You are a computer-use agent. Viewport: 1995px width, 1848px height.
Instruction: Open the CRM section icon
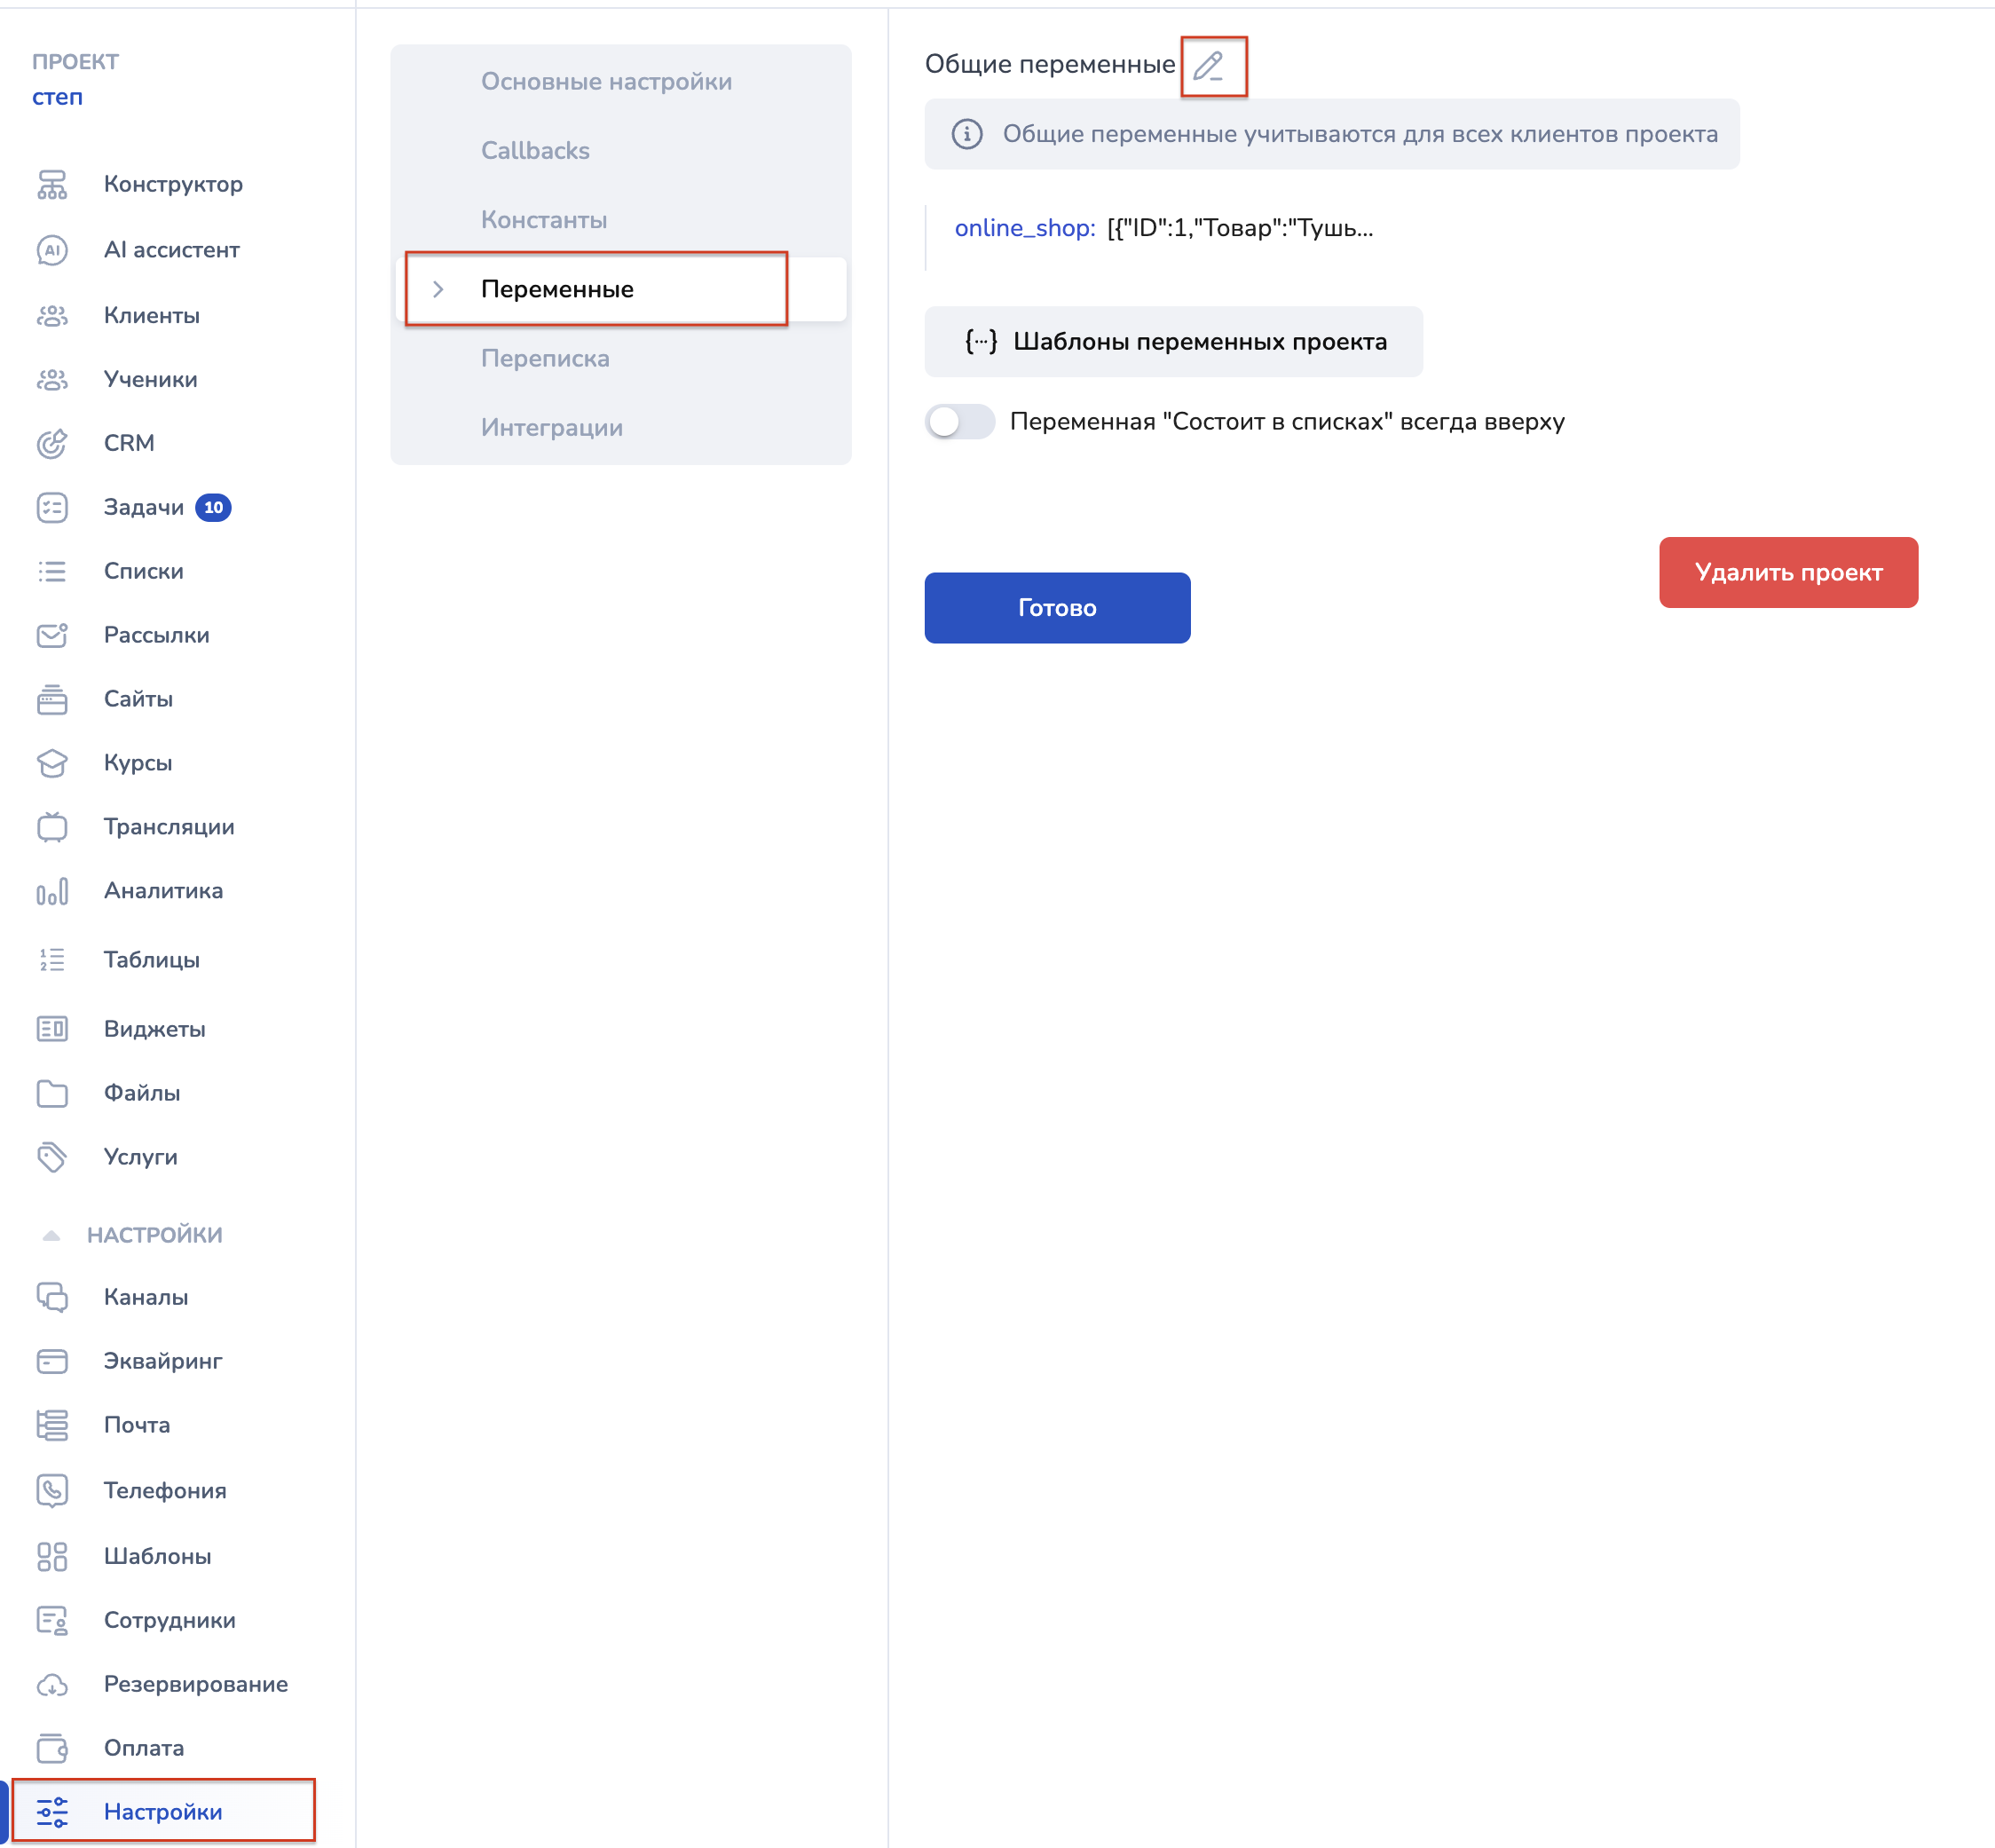(52, 443)
